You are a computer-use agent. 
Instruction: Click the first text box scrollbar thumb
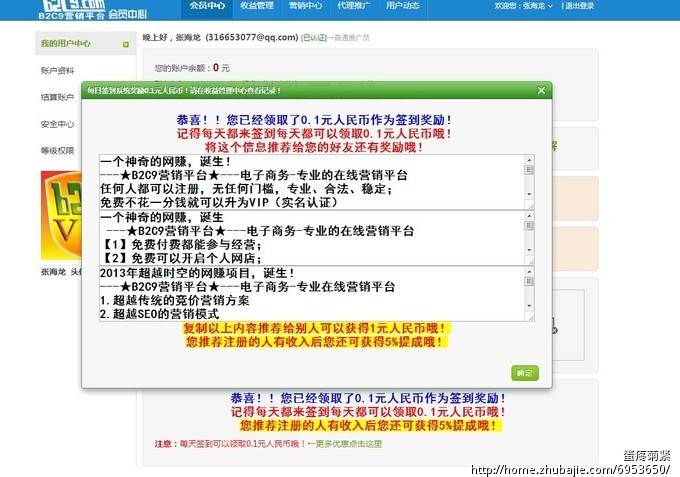tap(529, 170)
